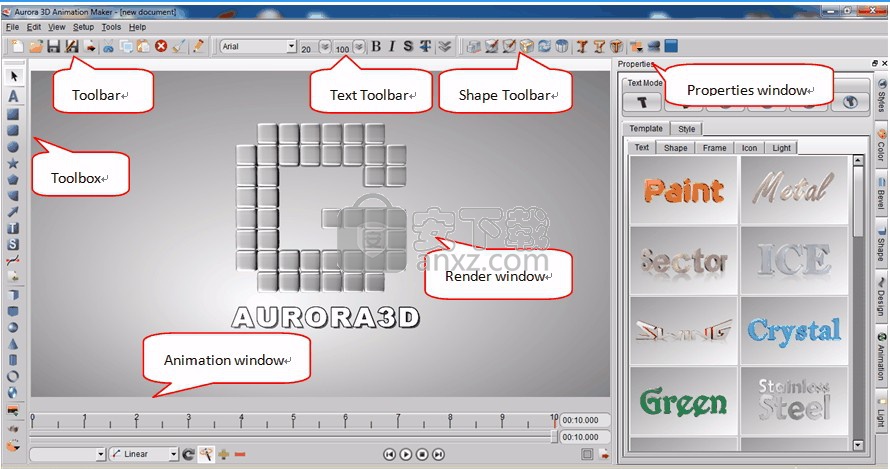Click the boxed S tool in toolbox
Screen dimensions: 890x469
click(x=12, y=245)
